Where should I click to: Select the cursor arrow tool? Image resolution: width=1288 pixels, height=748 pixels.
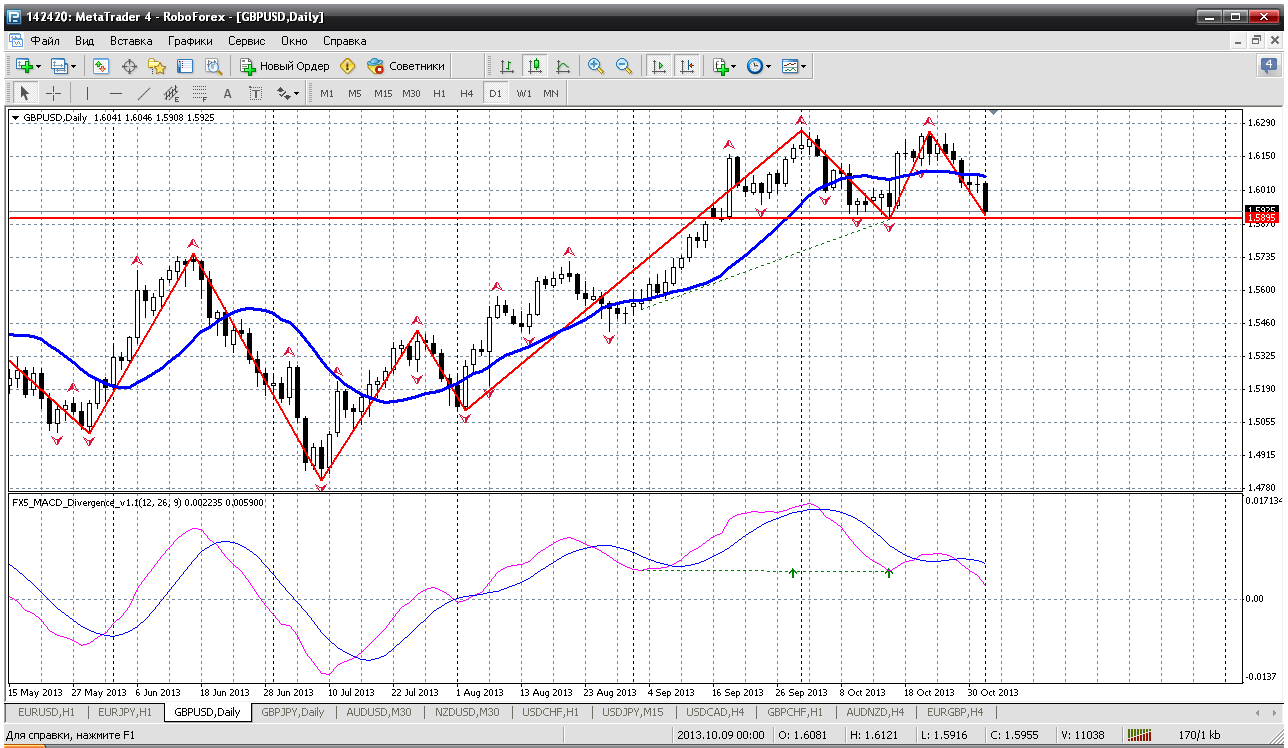(25, 93)
